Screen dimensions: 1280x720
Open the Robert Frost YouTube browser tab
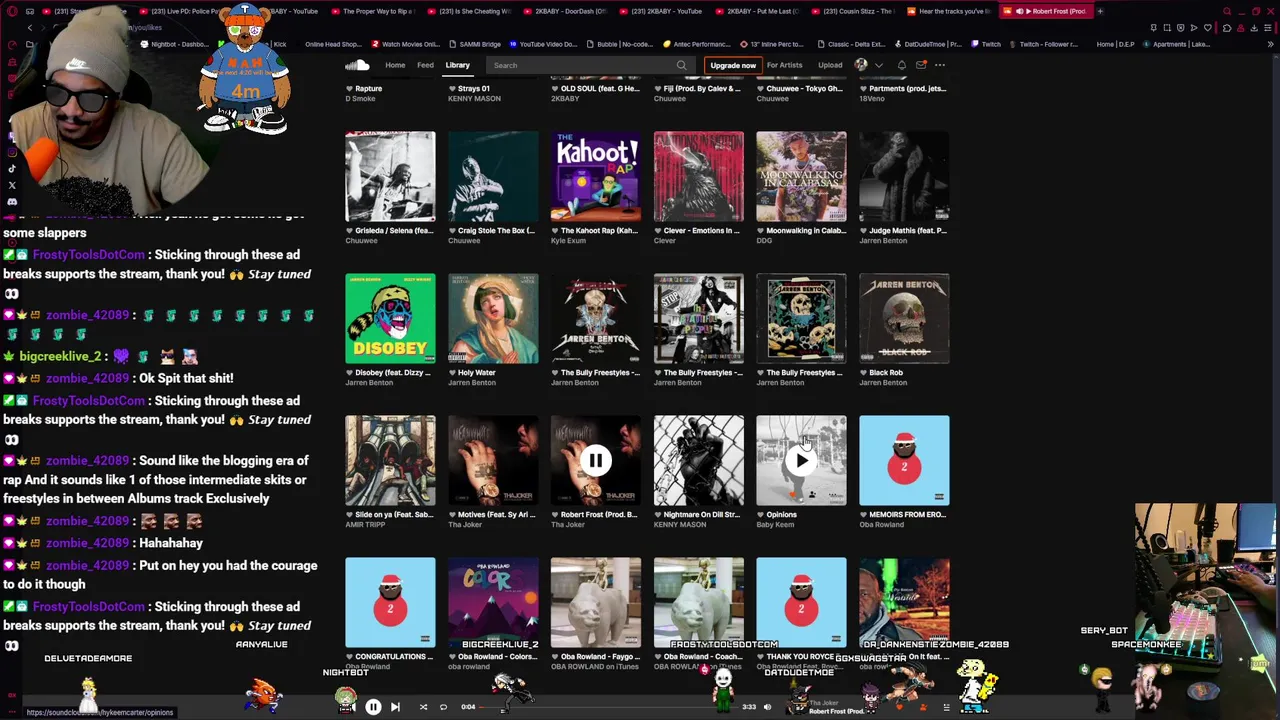(x=1045, y=11)
